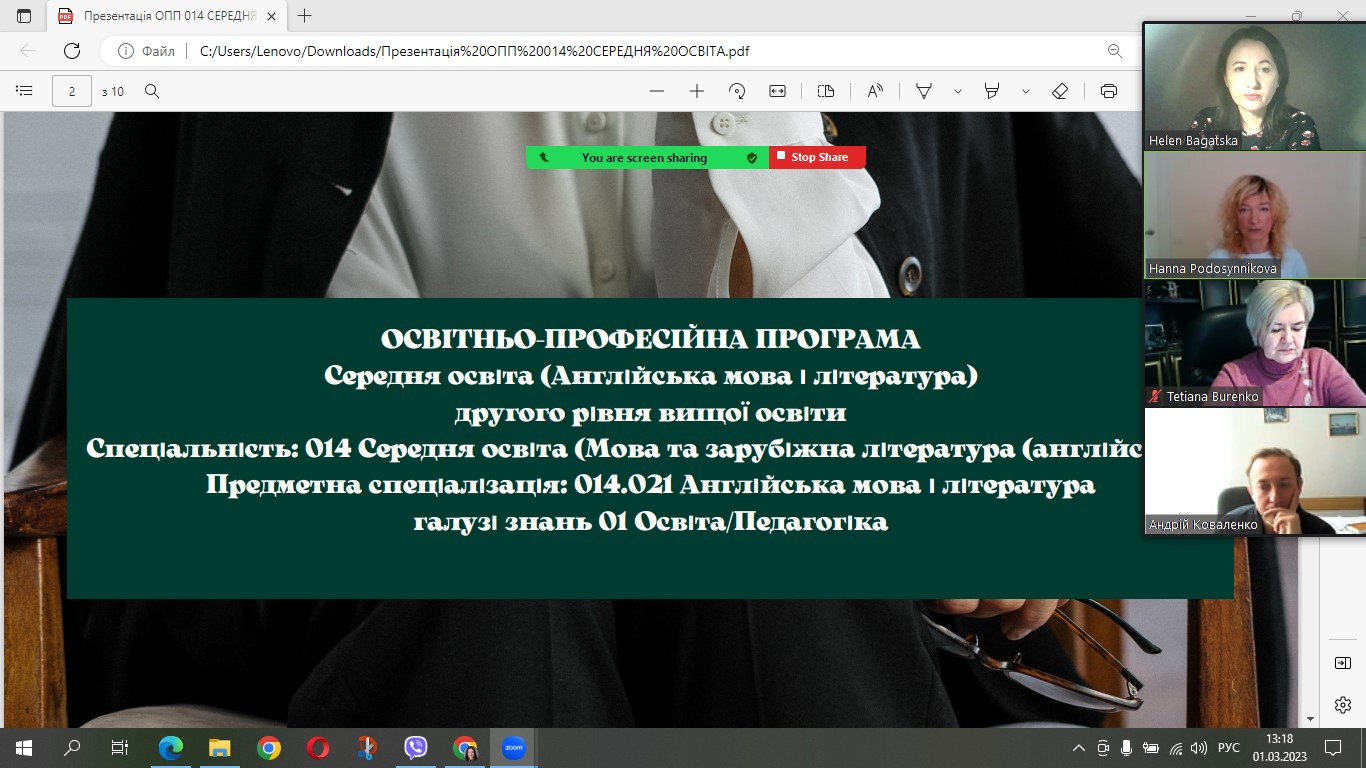The height and width of the screenshot is (768, 1366).
Task: Expand the Highlight color options dropdown
Action: (x=1026, y=91)
